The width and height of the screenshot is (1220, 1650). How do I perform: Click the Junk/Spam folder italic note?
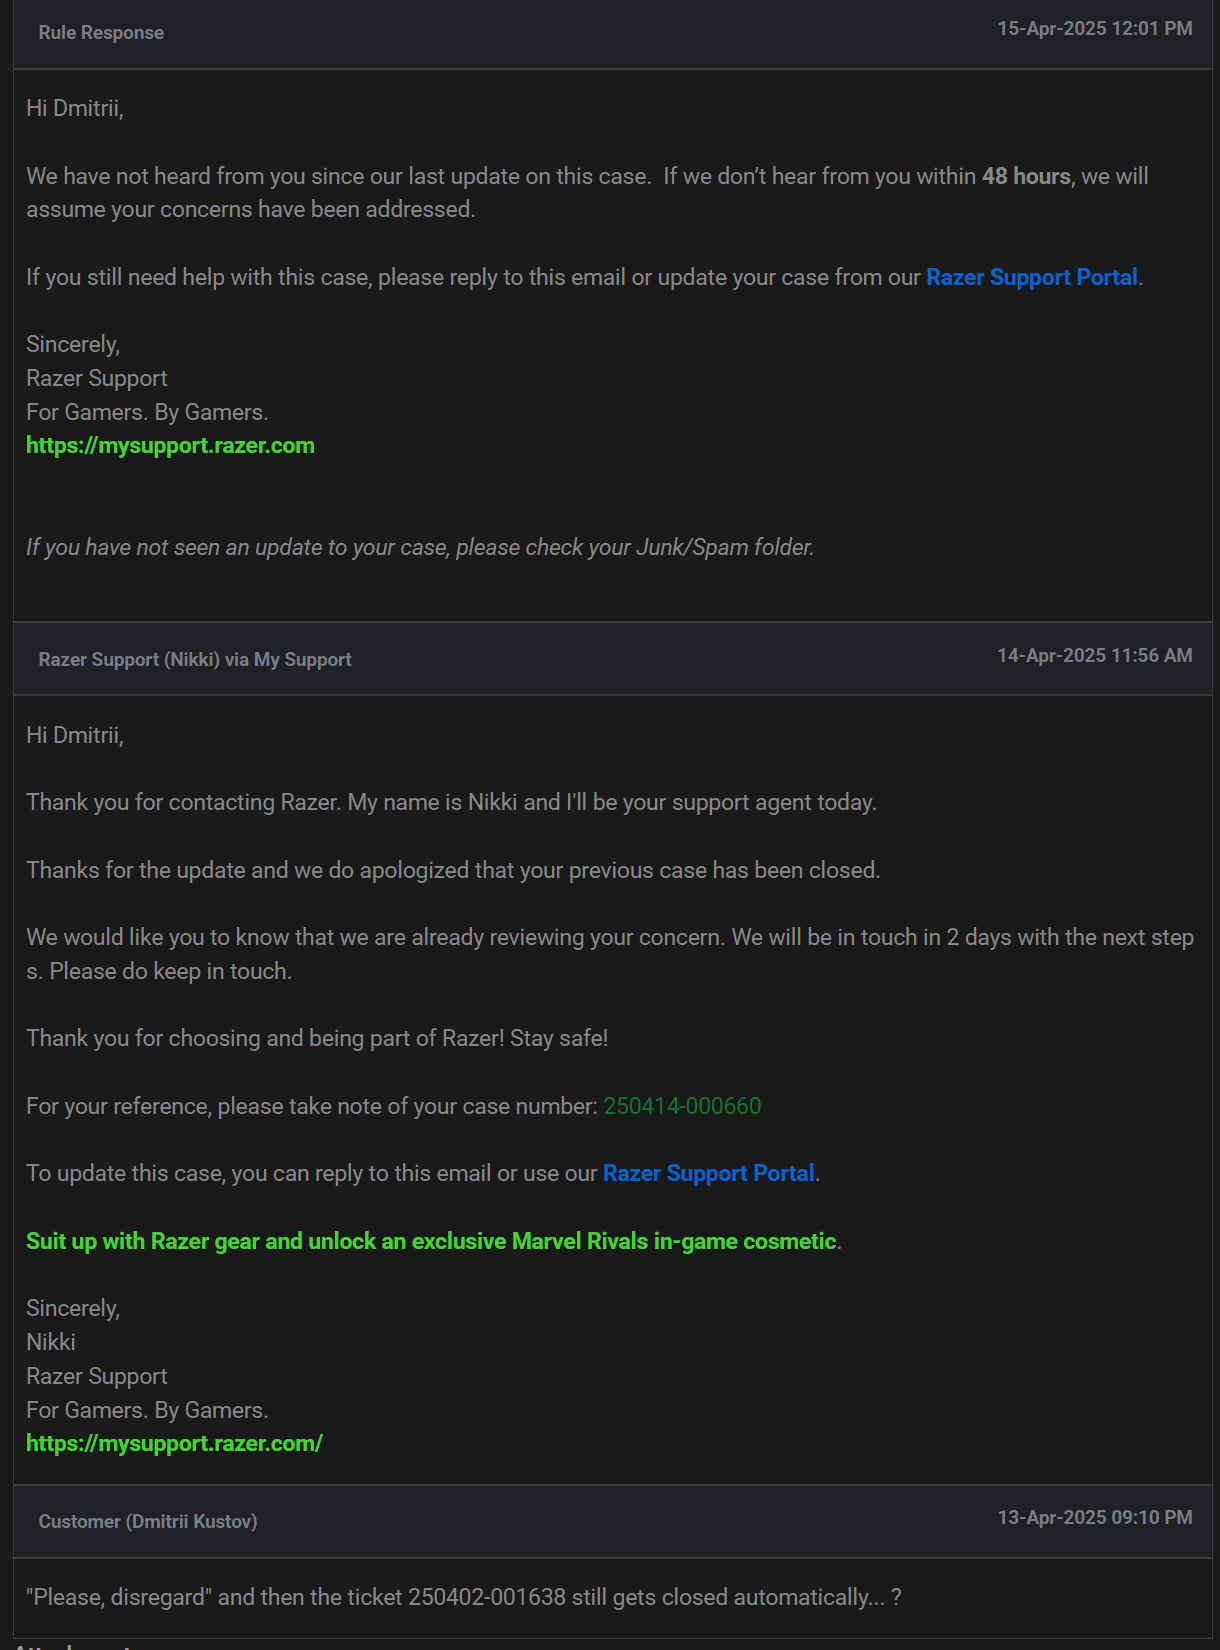click(420, 547)
